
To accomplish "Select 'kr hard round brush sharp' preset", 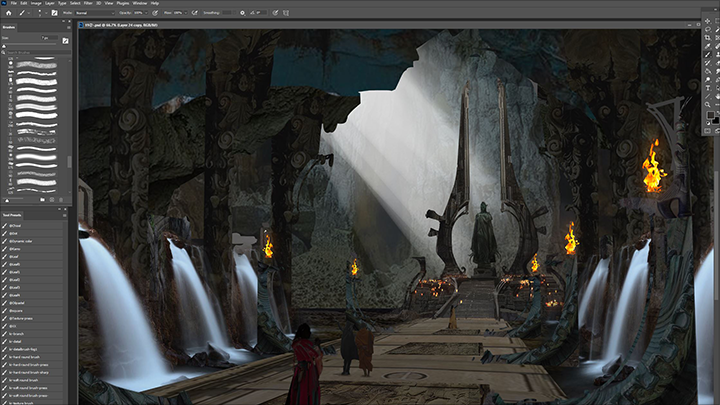I will click(x=32, y=372).
